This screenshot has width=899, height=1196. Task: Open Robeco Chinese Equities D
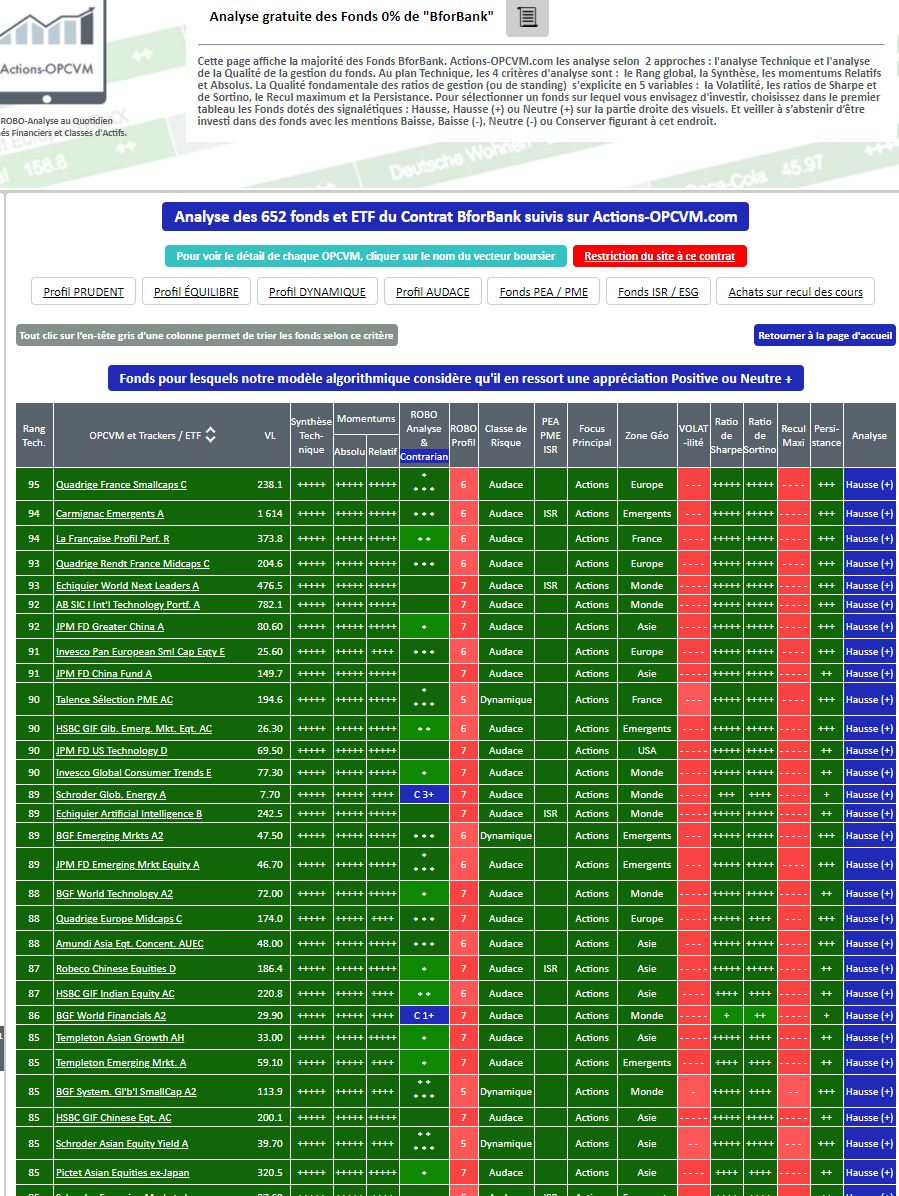116,969
